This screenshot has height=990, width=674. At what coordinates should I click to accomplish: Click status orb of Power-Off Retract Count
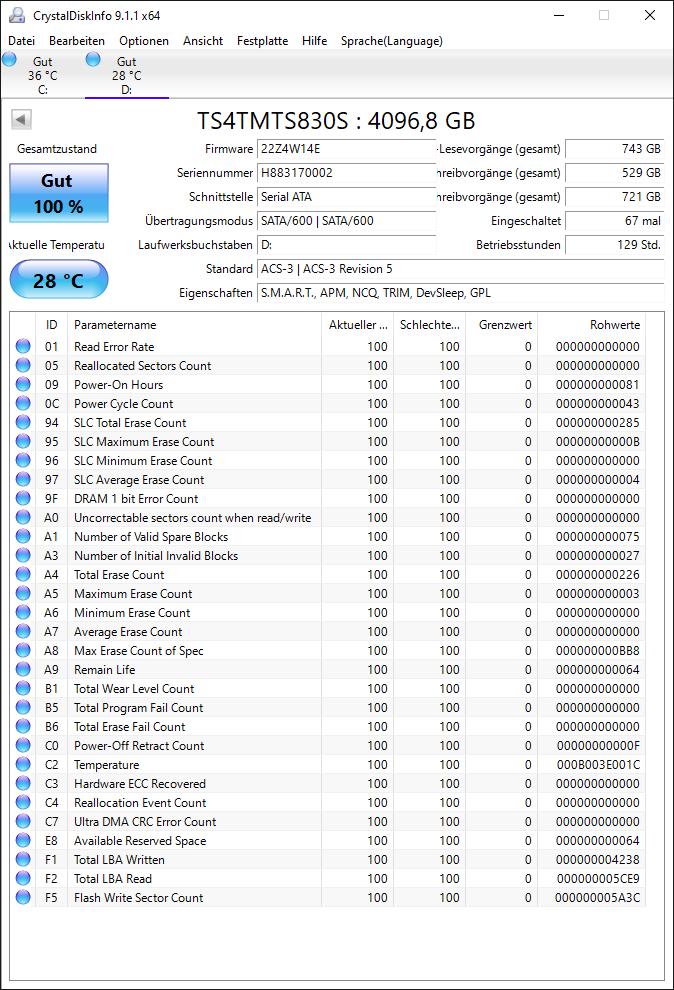(23, 745)
